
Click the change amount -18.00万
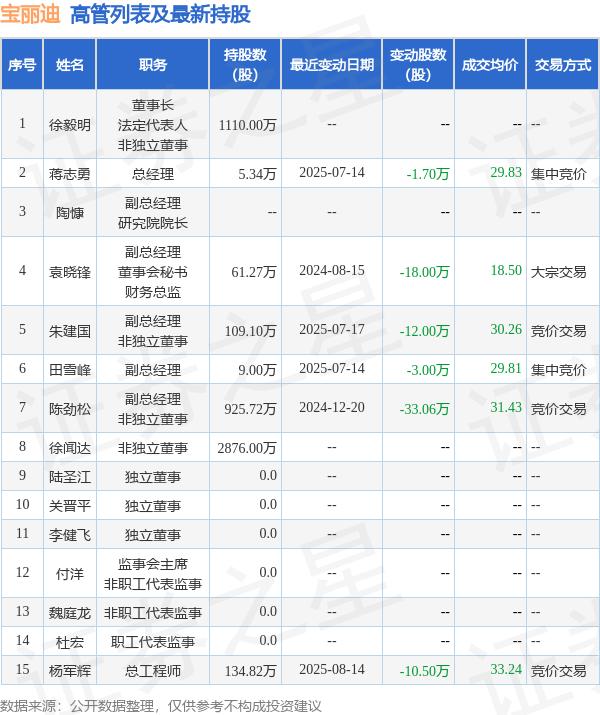pos(424,272)
